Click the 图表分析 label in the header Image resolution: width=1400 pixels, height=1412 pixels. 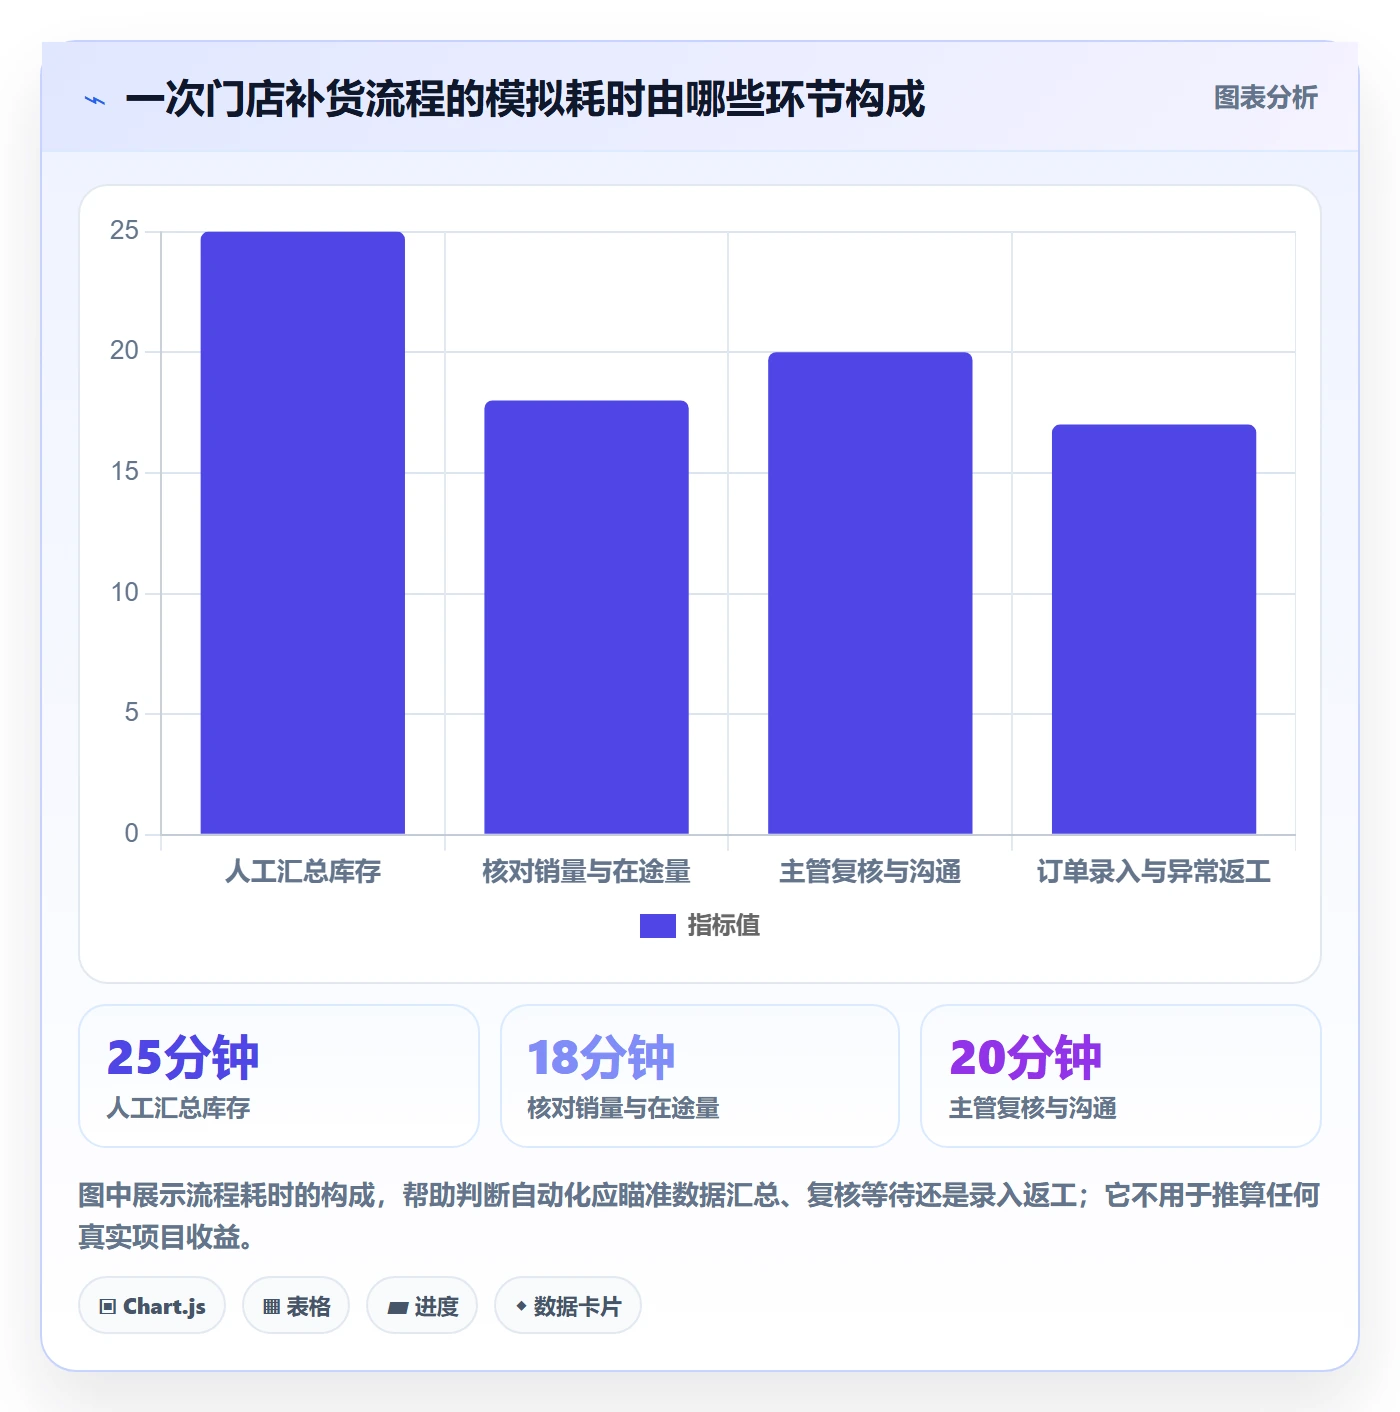click(1265, 98)
